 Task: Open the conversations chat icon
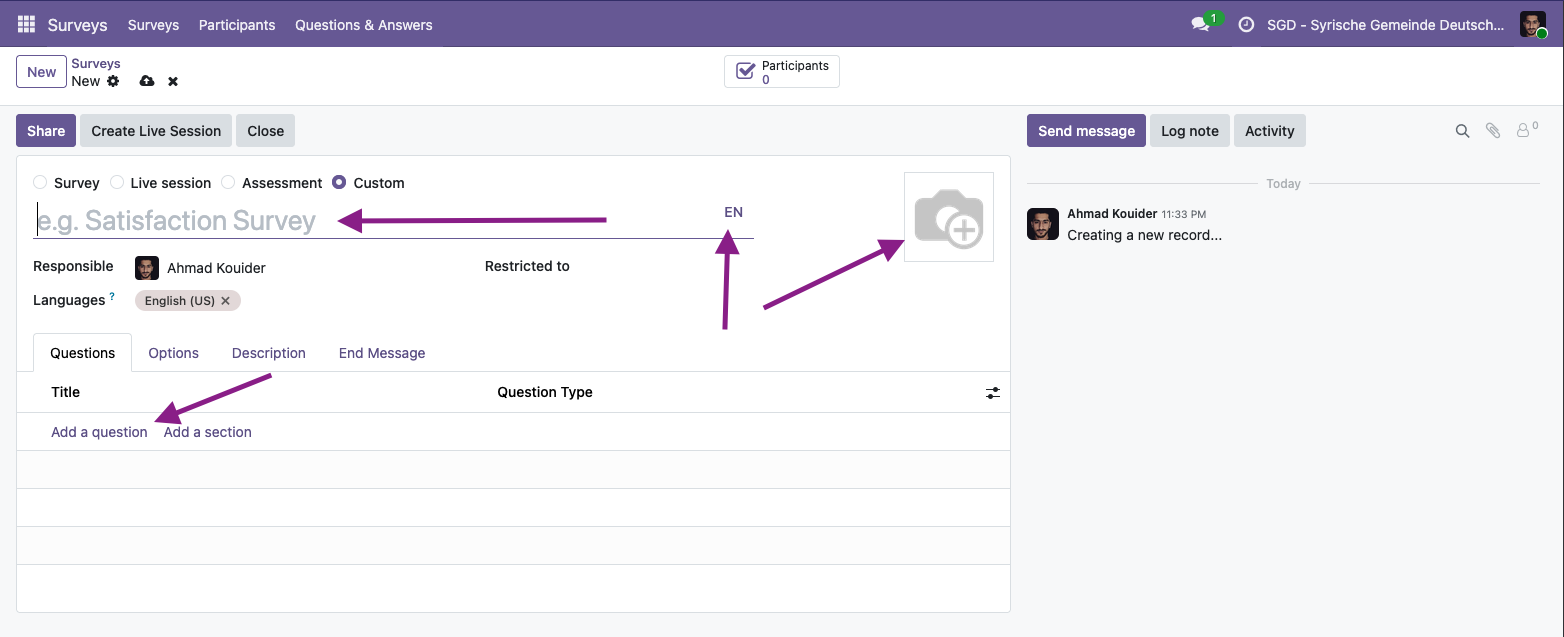pos(1200,25)
